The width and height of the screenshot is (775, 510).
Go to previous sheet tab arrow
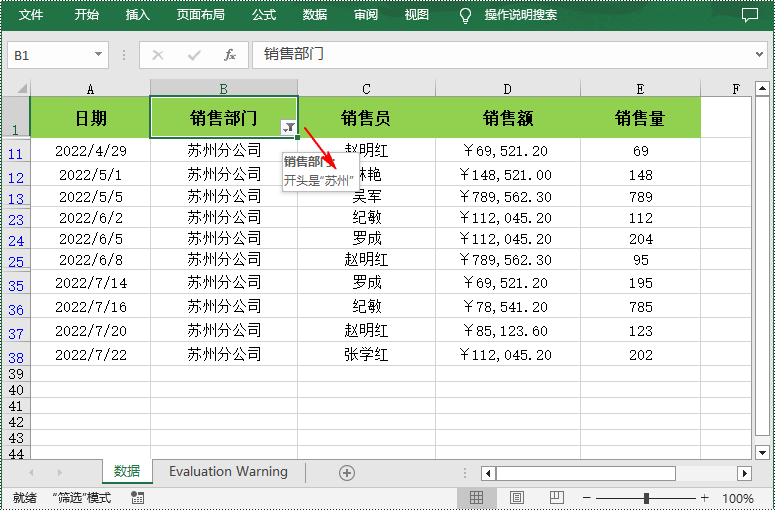pos(31,473)
